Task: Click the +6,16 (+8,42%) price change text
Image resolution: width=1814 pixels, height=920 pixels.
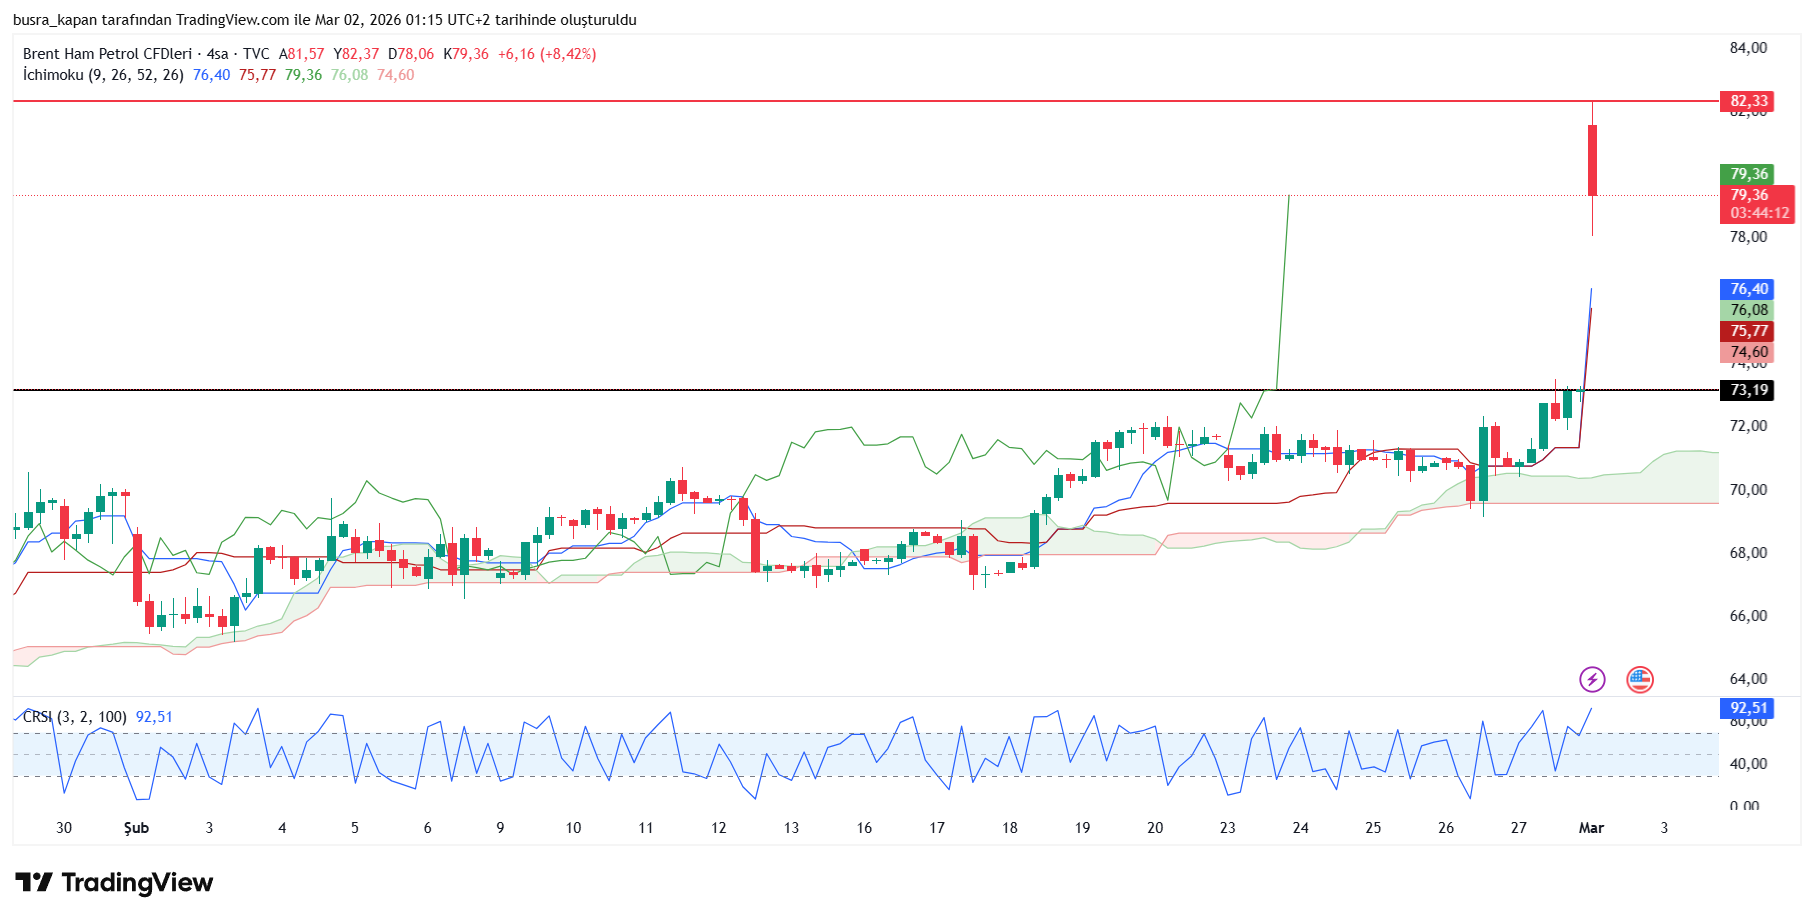Action: (x=546, y=54)
